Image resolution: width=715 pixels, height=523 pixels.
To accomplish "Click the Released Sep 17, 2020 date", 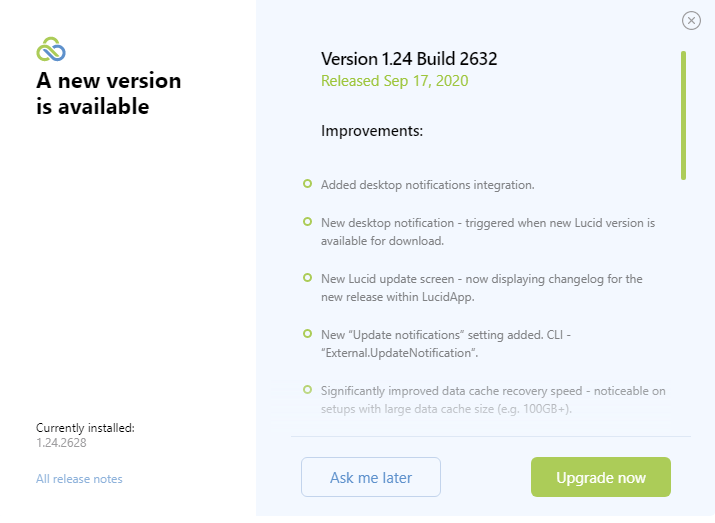I will click(394, 81).
